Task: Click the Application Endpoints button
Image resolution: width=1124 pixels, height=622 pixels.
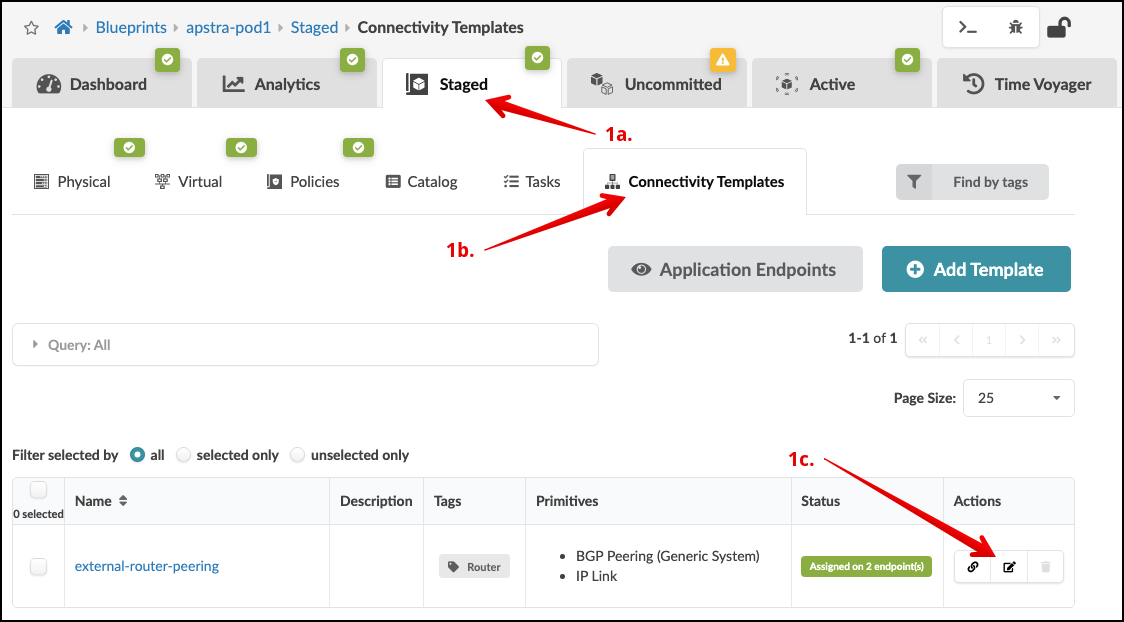Action: point(735,269)
